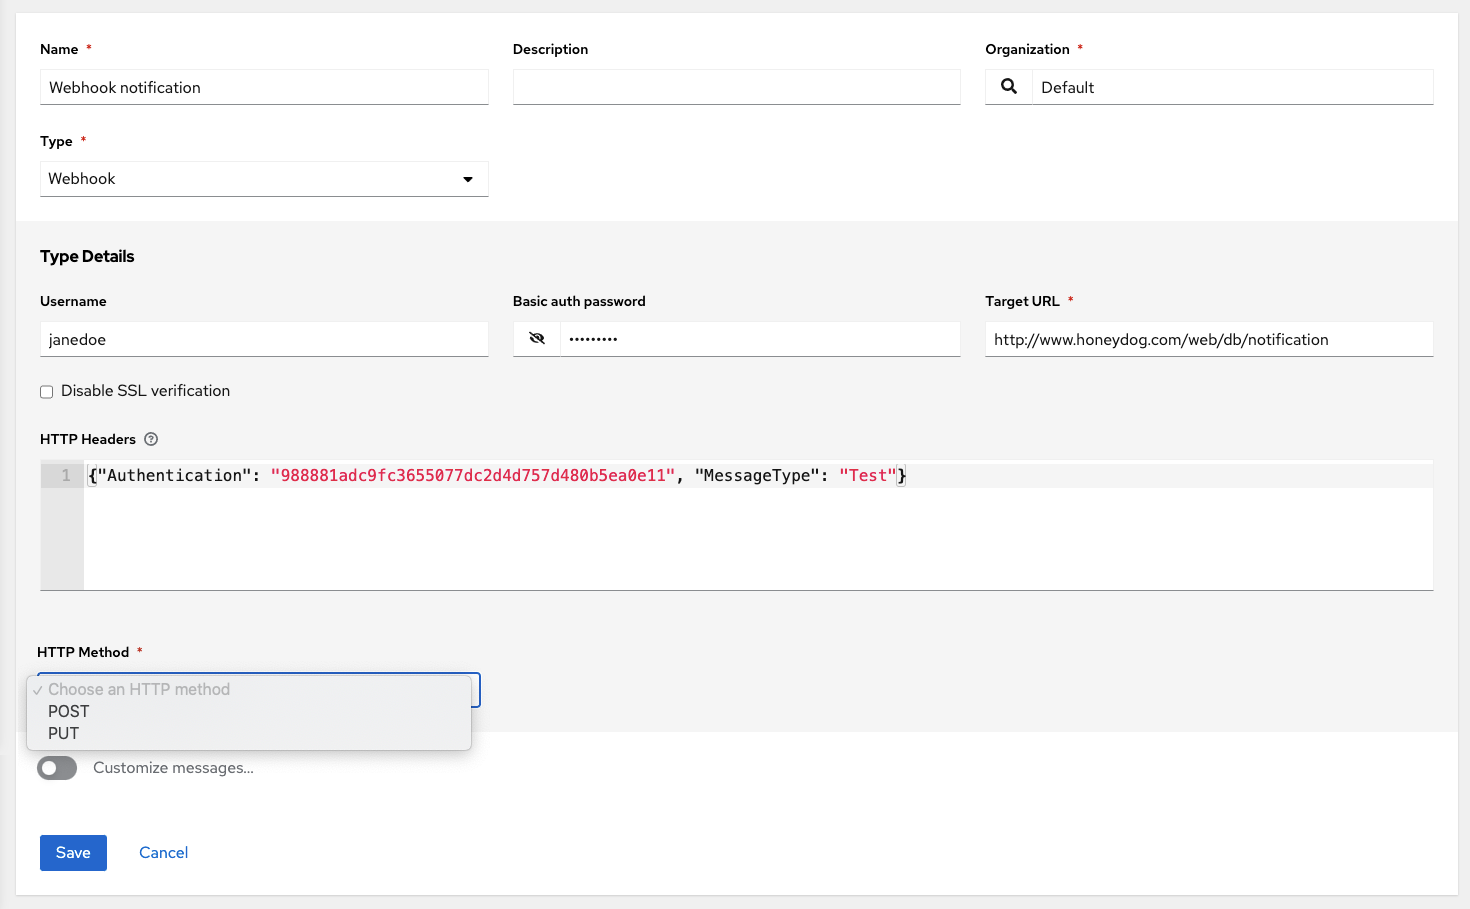Select the Username field showing janedoe
The image size is (1470, 909).
[x=264, y=339]
